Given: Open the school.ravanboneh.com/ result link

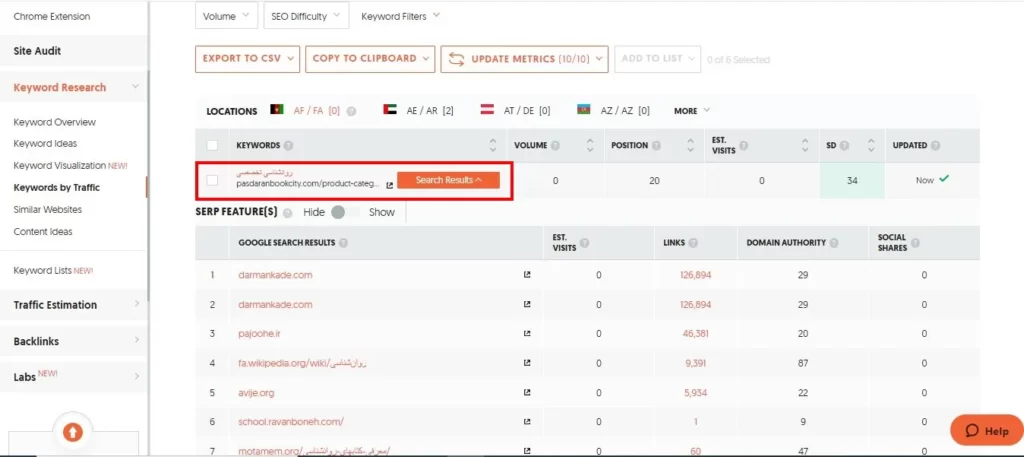Looking at the screenshot, I should (x=291, y=422).
